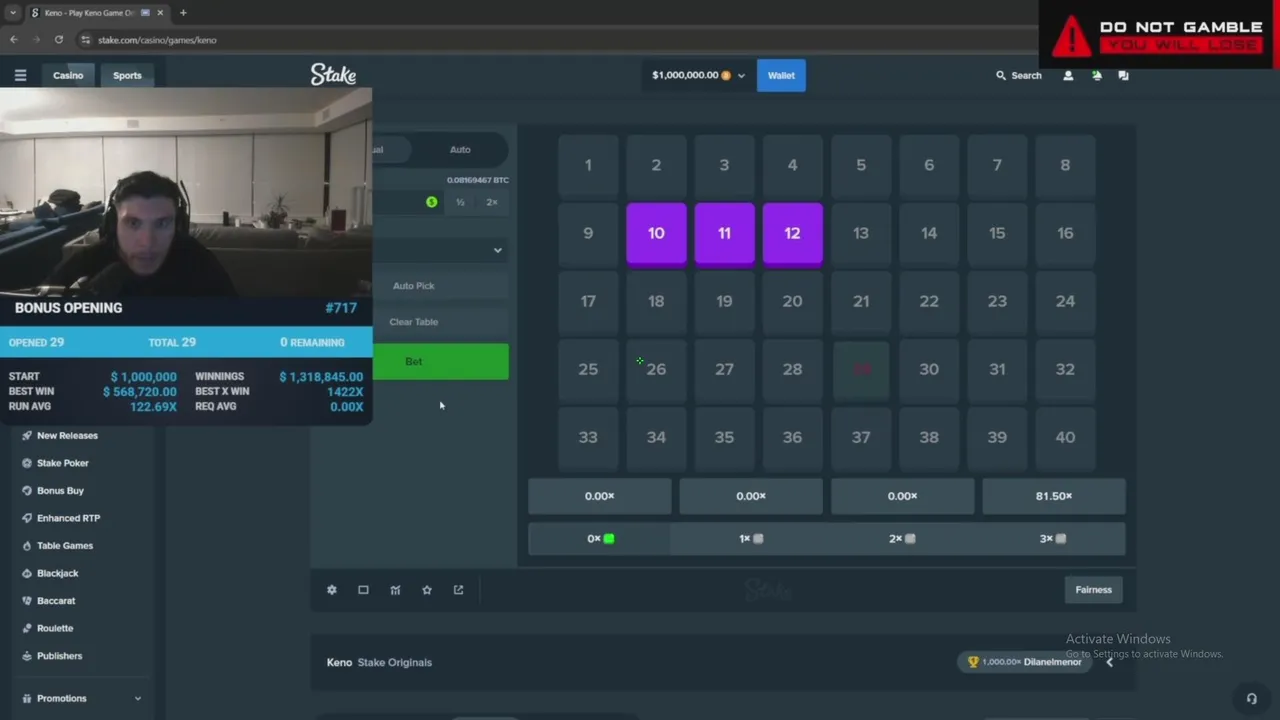This screenshot has height=720, width=1280.
Task: Double the bet amount with 2×
Action: [x=491, y=202]
